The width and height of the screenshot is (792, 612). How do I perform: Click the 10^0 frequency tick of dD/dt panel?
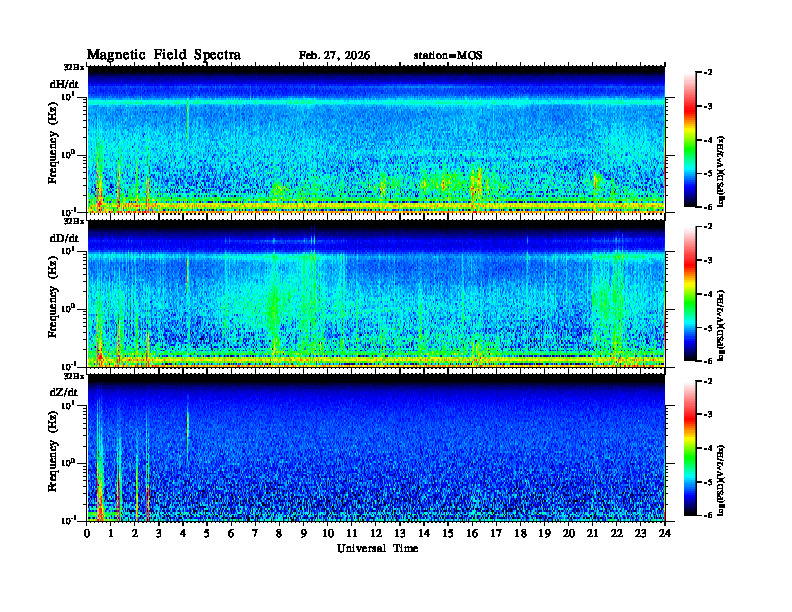(68, 308)
